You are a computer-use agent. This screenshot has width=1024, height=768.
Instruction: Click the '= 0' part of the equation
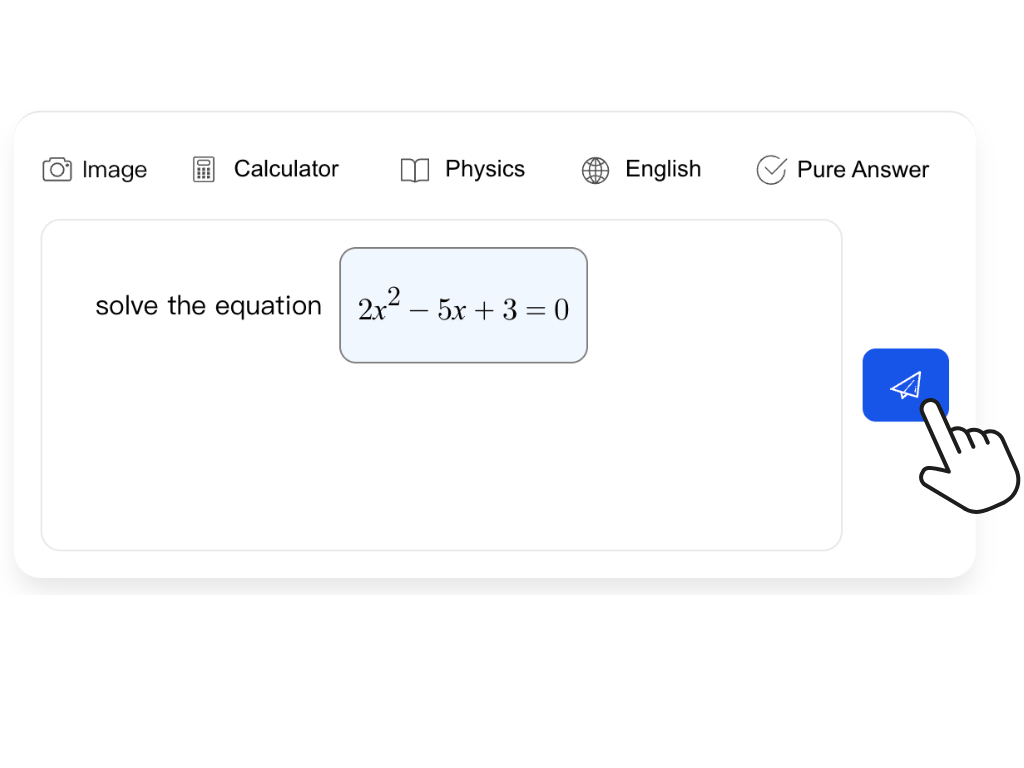(547, 310)
